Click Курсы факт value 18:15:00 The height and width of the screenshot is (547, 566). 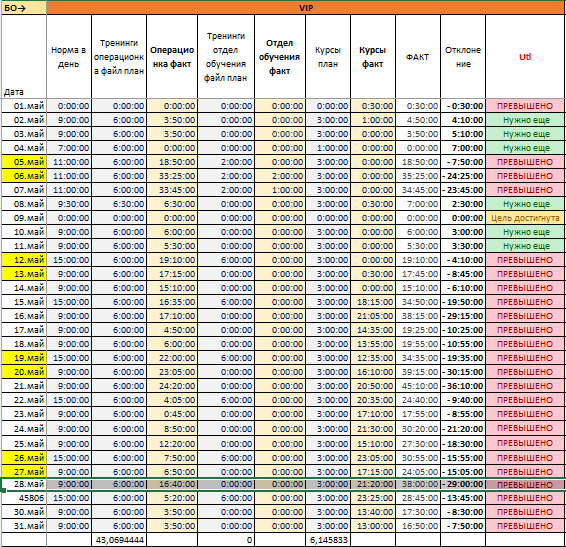point(373,302)
